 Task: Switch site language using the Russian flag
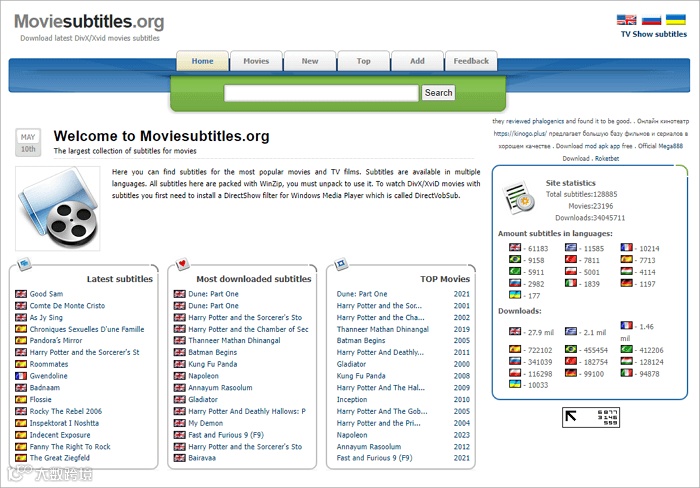click(x=651, y=20)
